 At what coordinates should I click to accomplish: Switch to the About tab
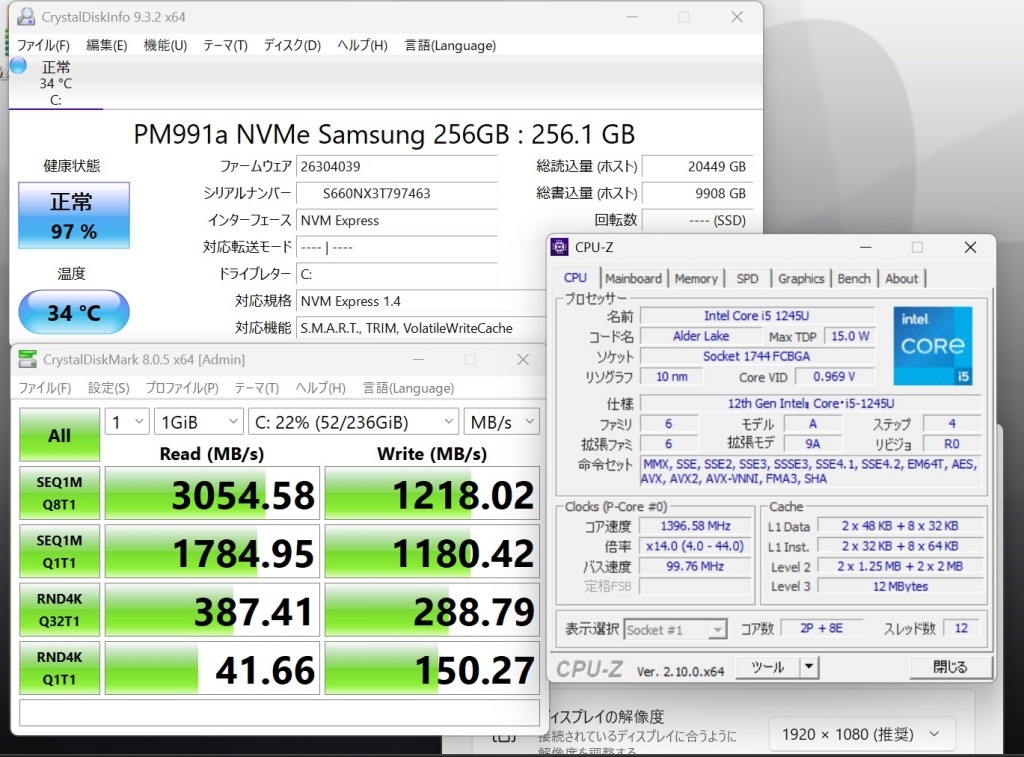pyautogui.click(x=902, y=278)
